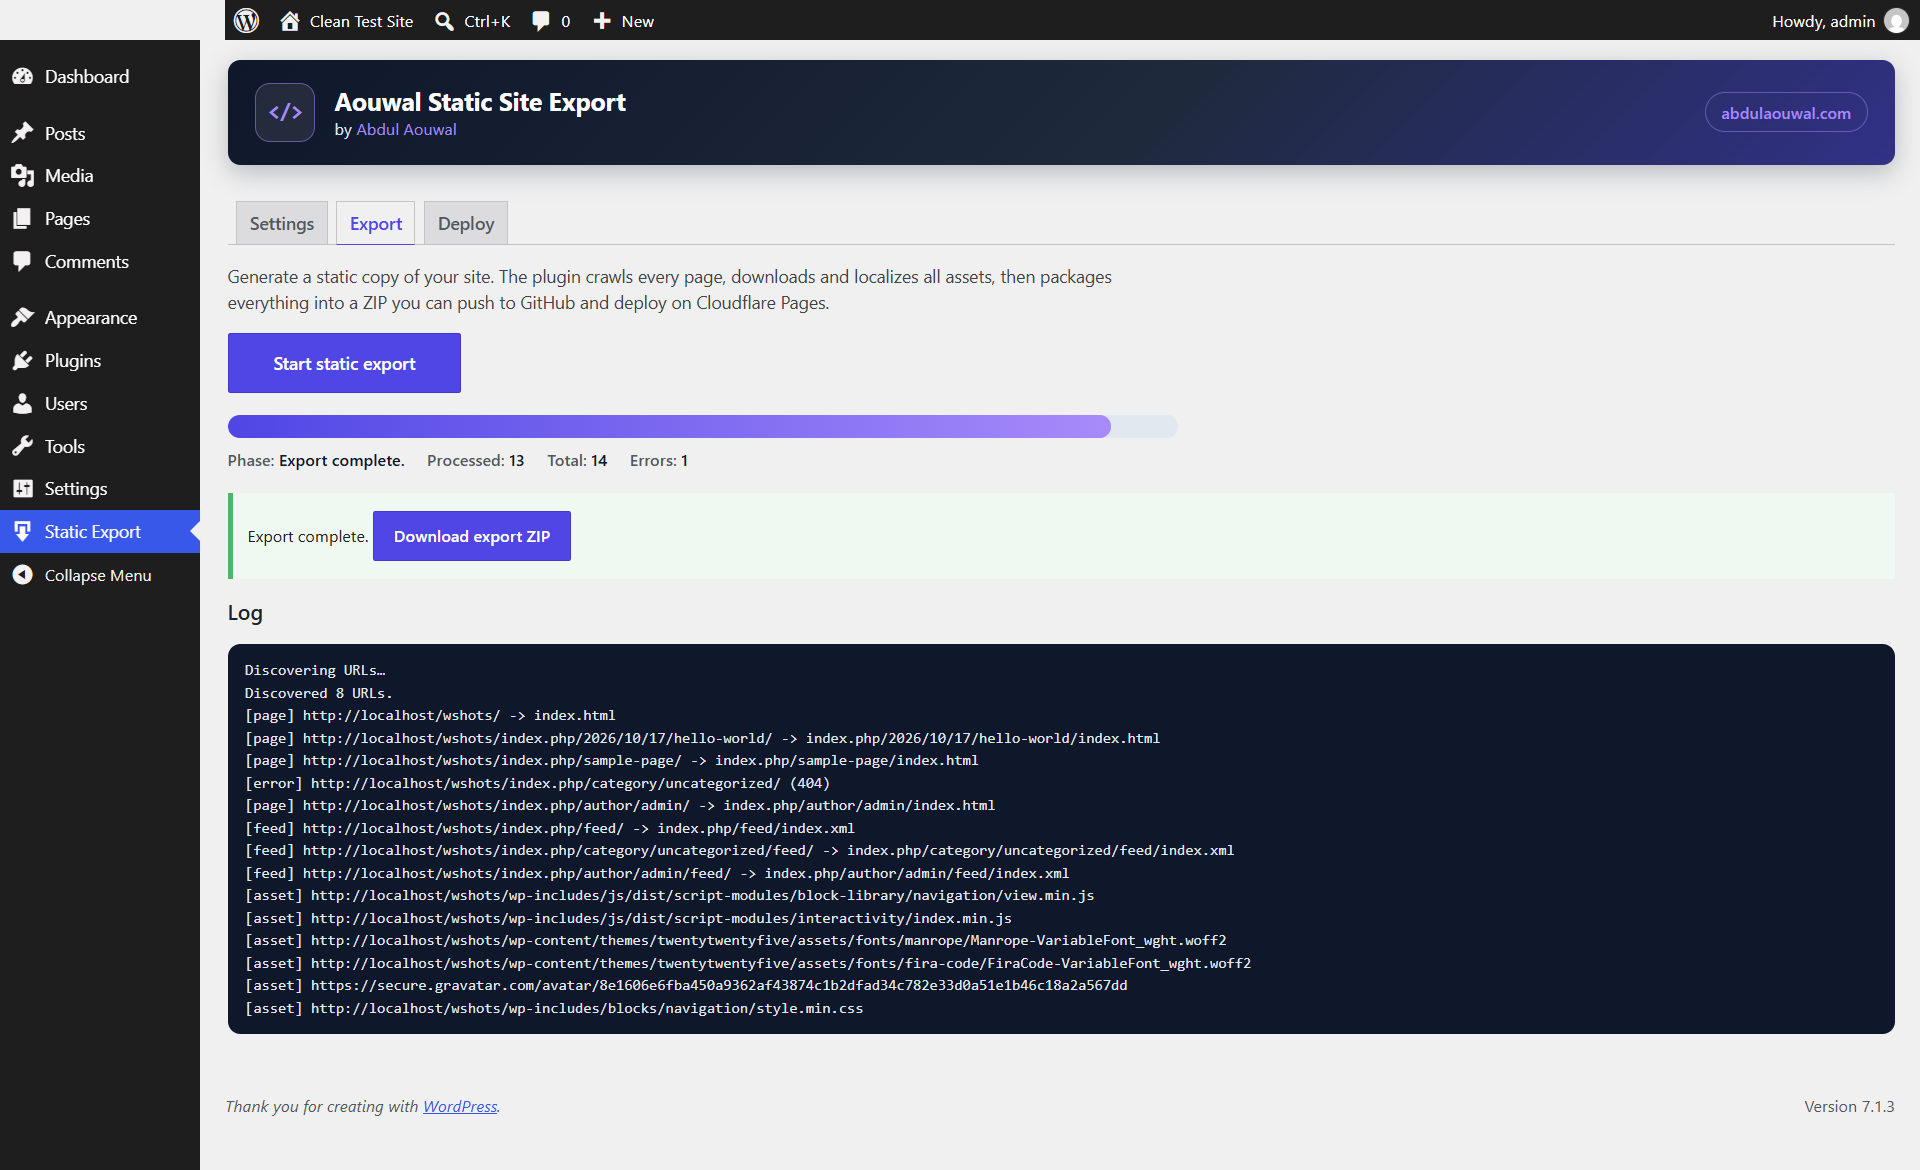Open the comments bubble icon in admin bar
This screenshot has height=1170, width=1920.
[x=541, y=21]
